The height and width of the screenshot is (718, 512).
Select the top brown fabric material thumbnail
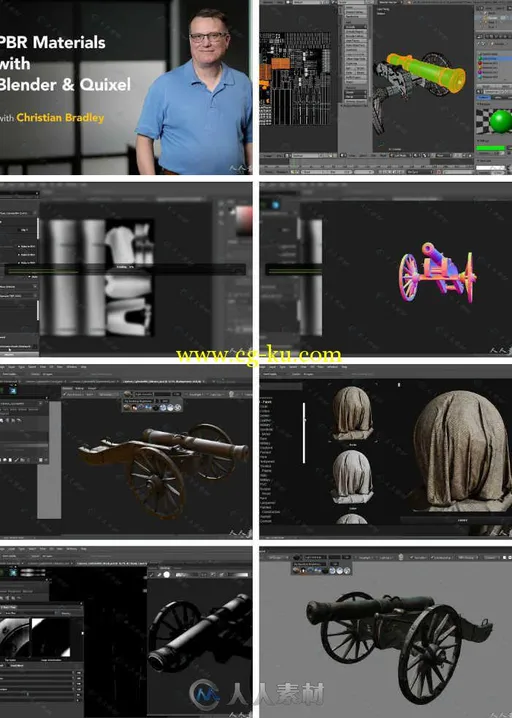[352, 413]
